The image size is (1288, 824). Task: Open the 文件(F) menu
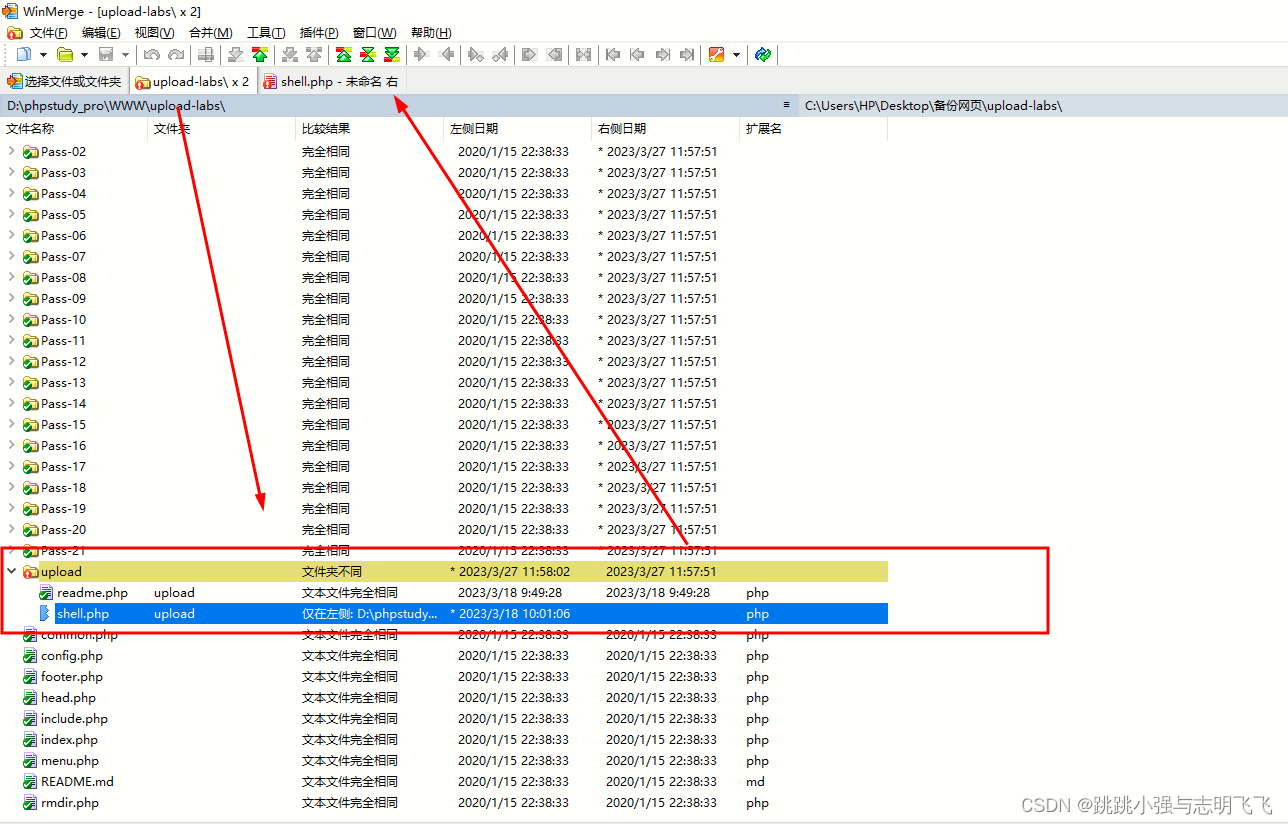point(48,33)
